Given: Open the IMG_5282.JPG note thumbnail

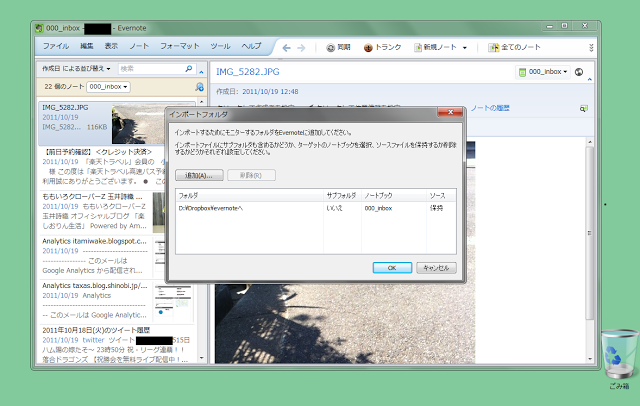Looking at the screenshot, I should 139,124.
